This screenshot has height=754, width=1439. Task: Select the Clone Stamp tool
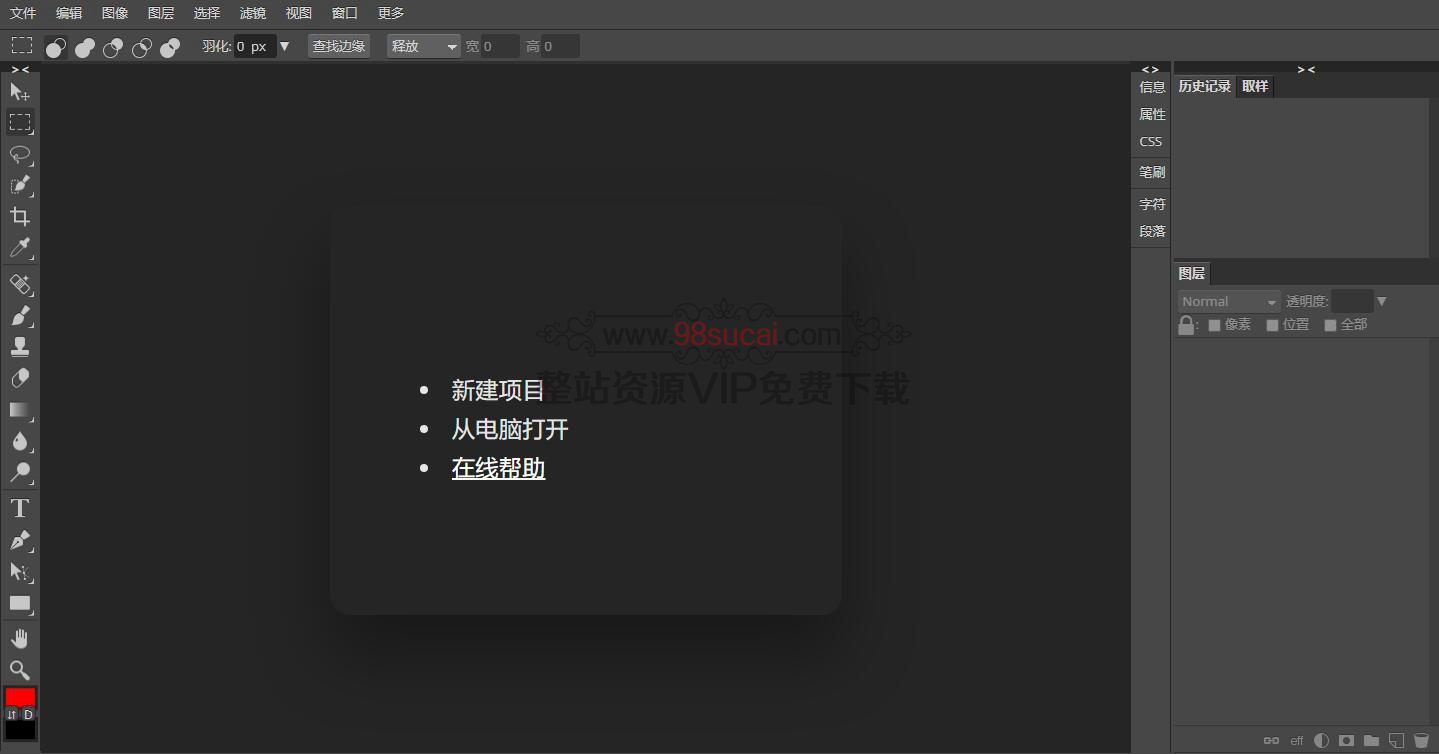point(21,347)
